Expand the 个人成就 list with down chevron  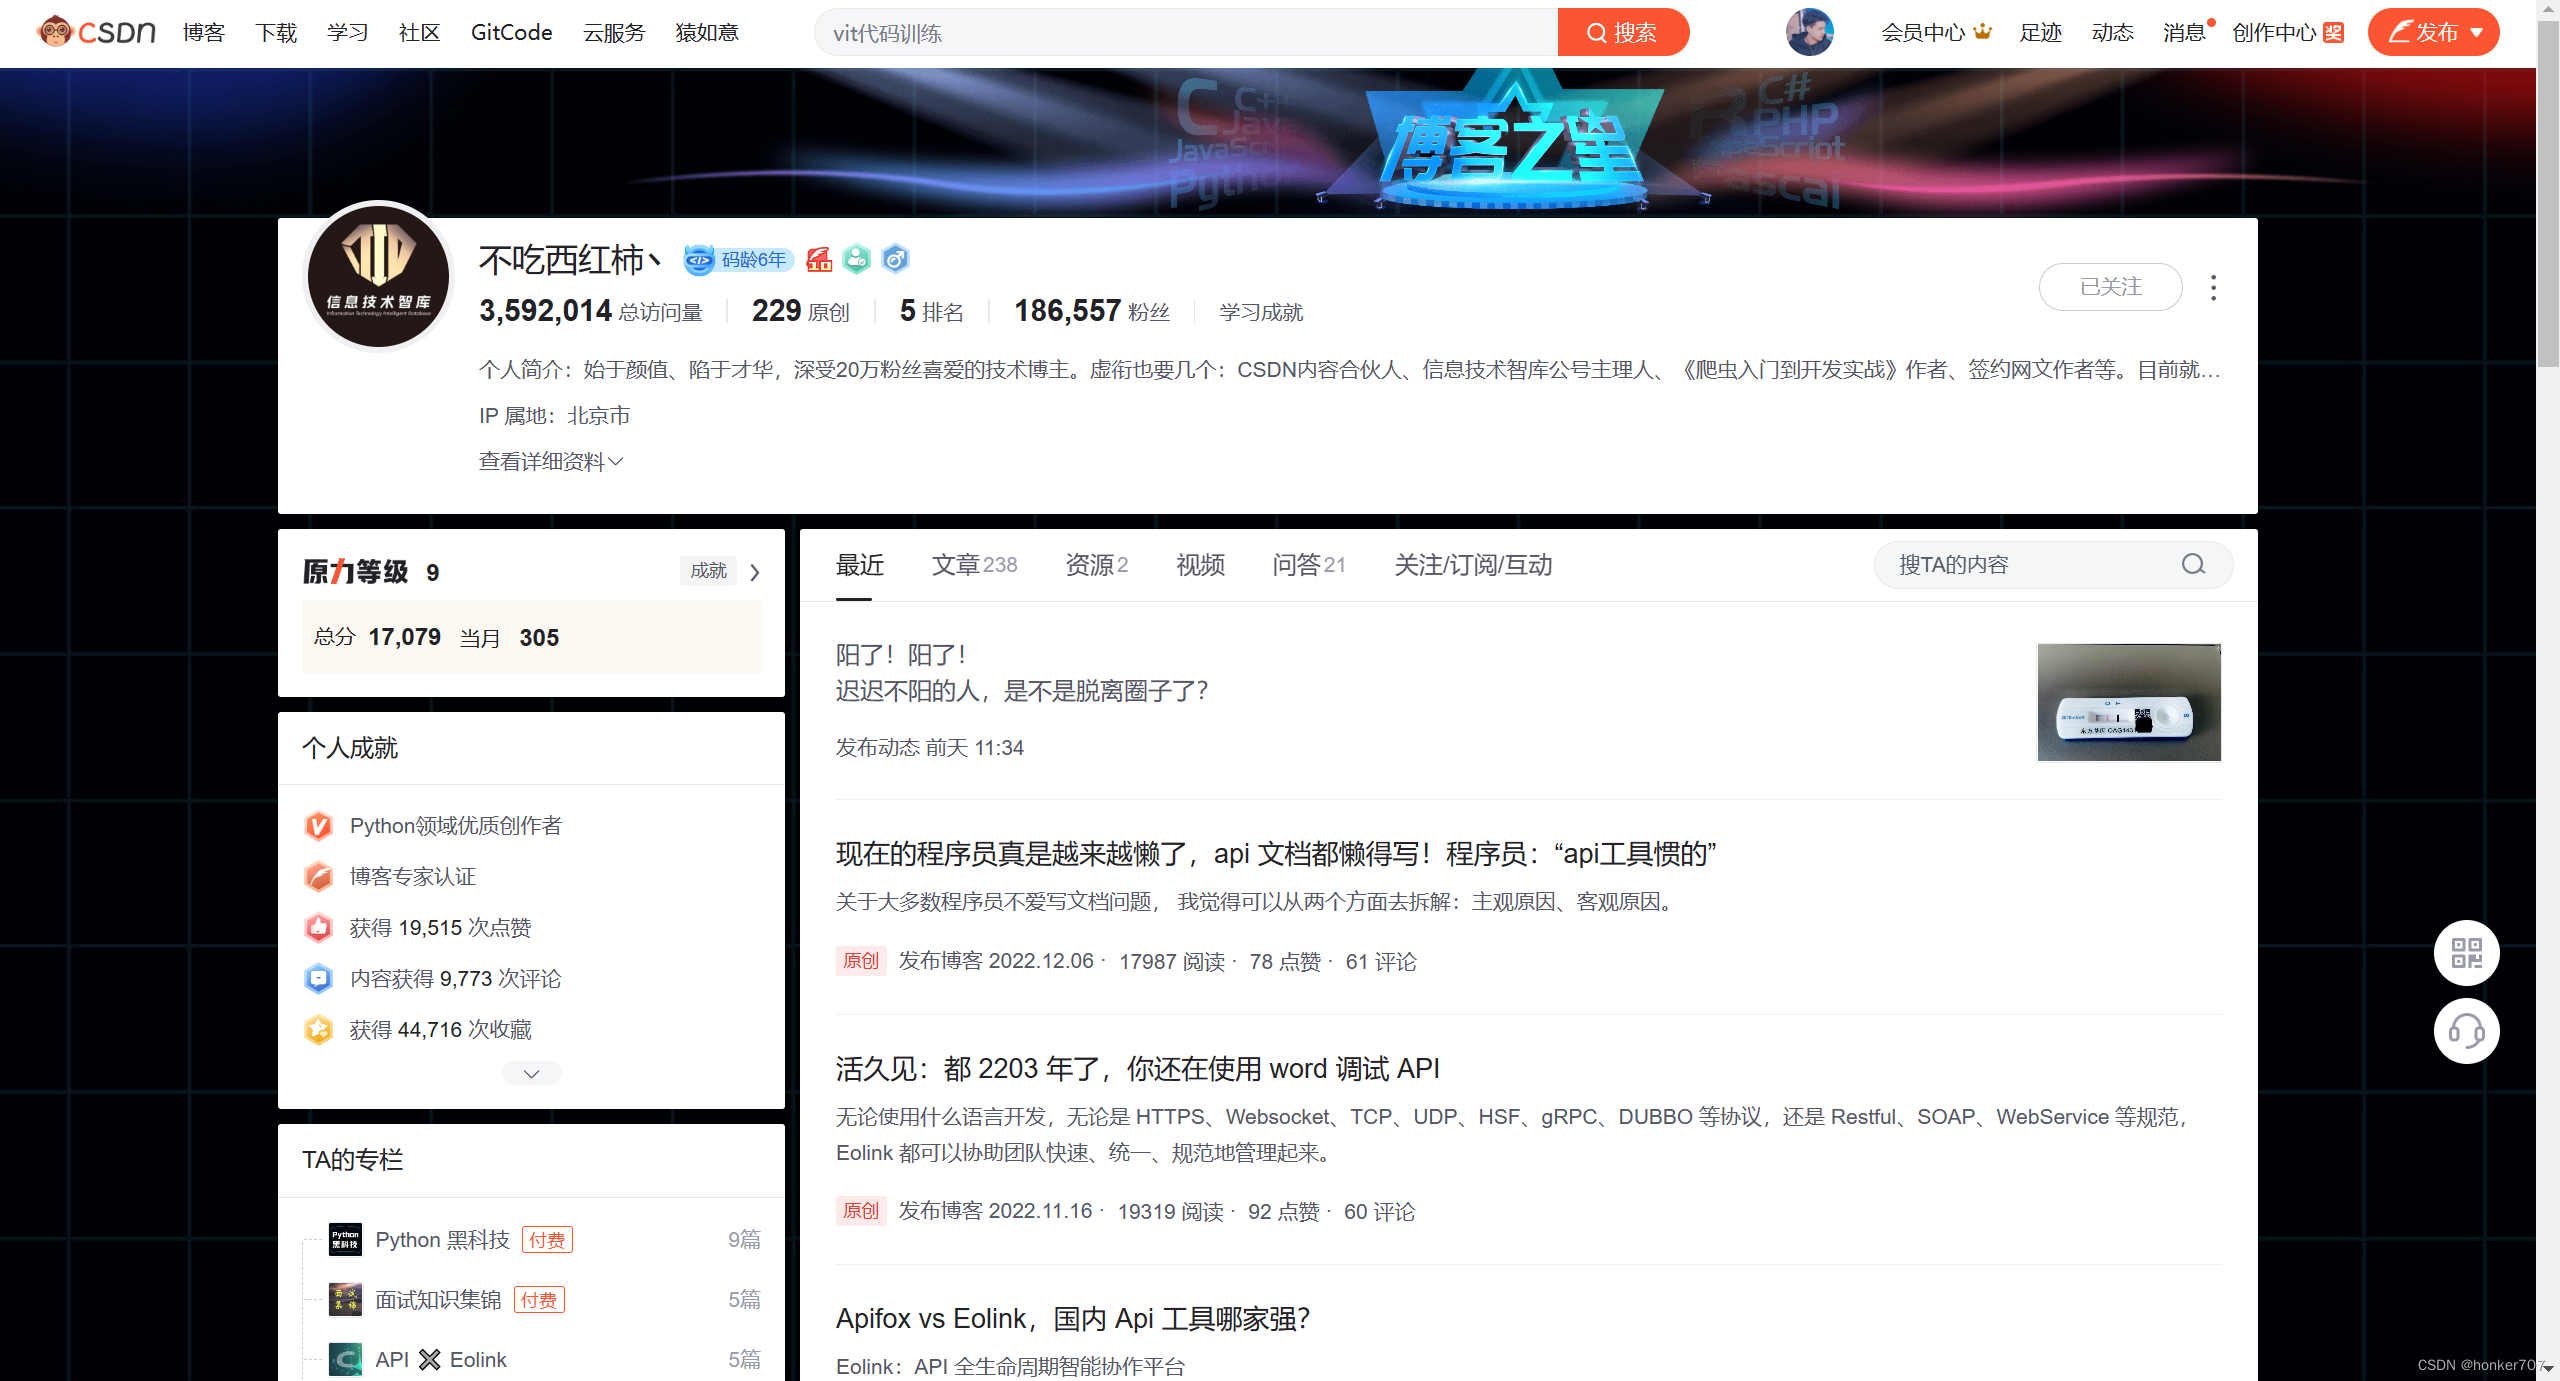pyautogui.click(x=531, y=1073)
